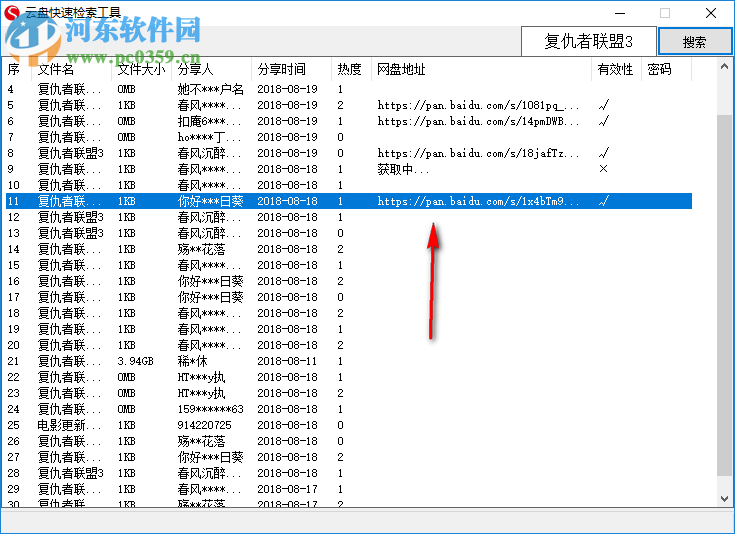Sort by the 分享人 column header
Image resolution: width=735 pixels, height=534 pixels.
coord(211,69)
